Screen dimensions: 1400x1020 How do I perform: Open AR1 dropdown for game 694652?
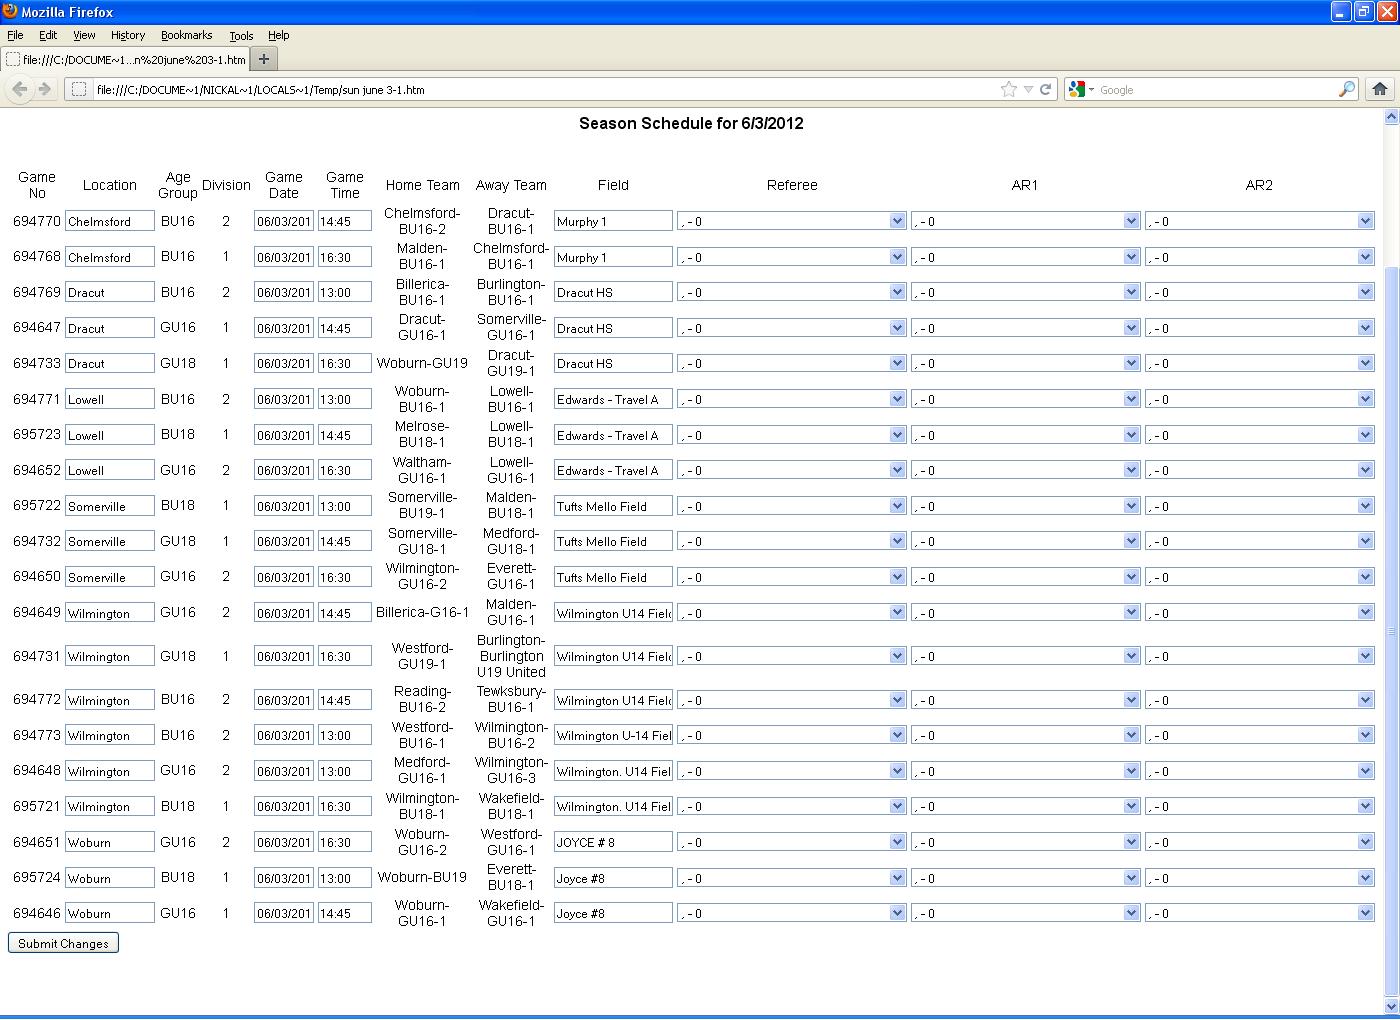point(1025,470)
